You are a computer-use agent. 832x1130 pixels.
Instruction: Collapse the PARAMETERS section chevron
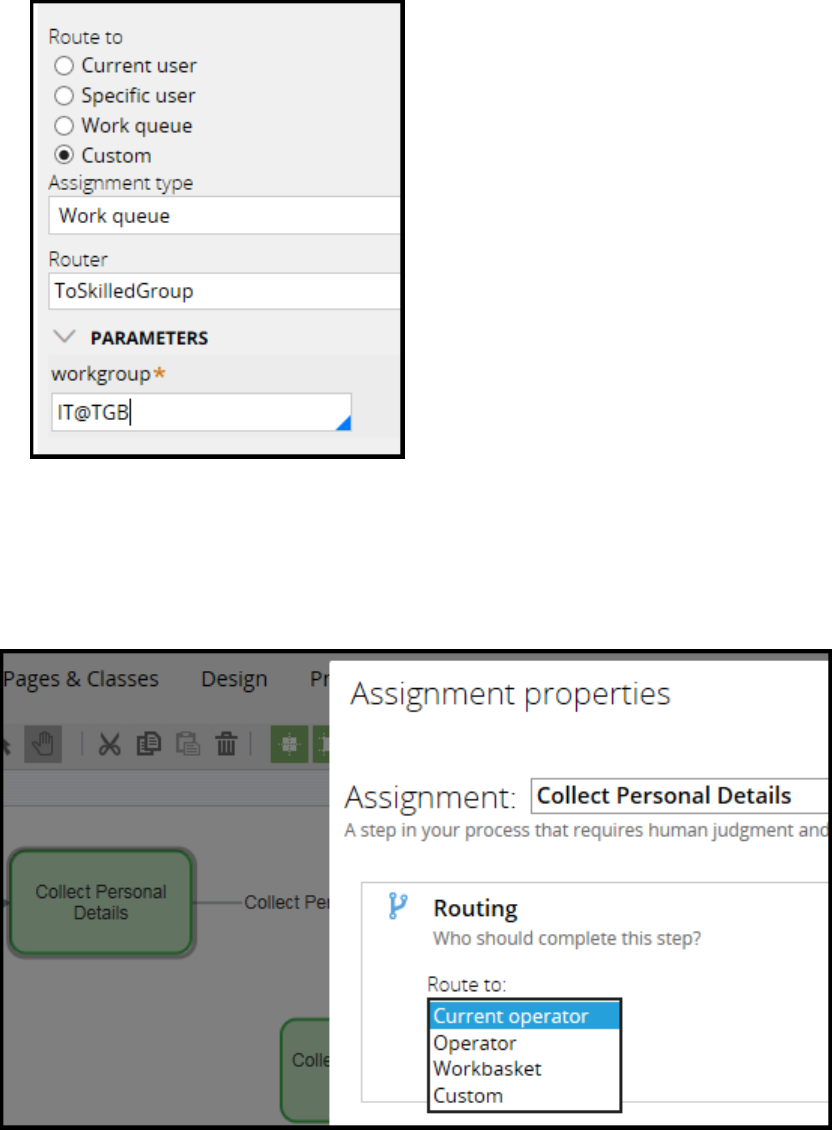pyautogui.click(x=63, y=338)
